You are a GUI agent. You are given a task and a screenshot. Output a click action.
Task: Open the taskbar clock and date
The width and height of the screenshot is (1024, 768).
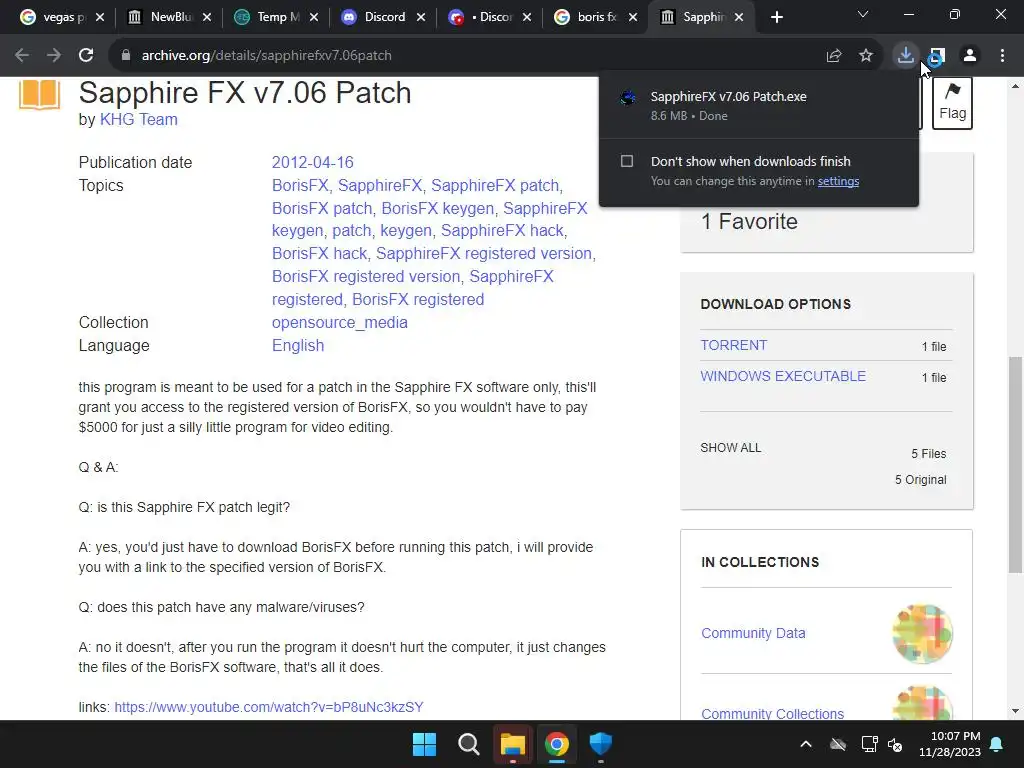(950, 744)
